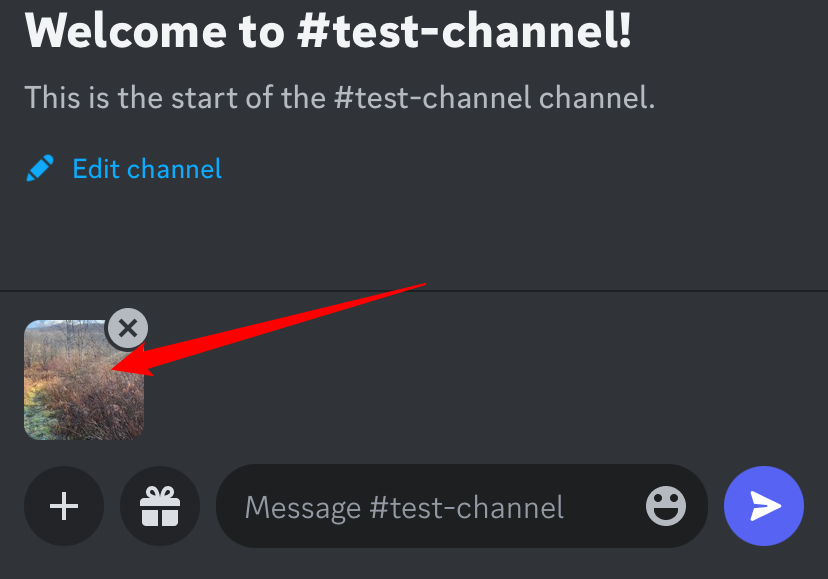This screenshot has width=828, height=579.
Task: Open the gift icon button
Action: pos(160,507)
